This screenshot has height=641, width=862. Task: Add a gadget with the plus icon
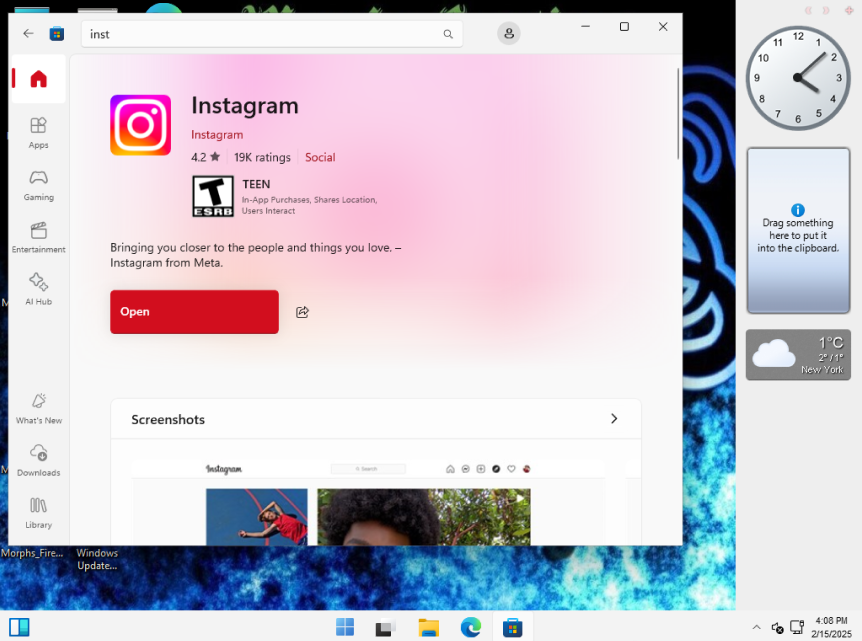[849, 10]
